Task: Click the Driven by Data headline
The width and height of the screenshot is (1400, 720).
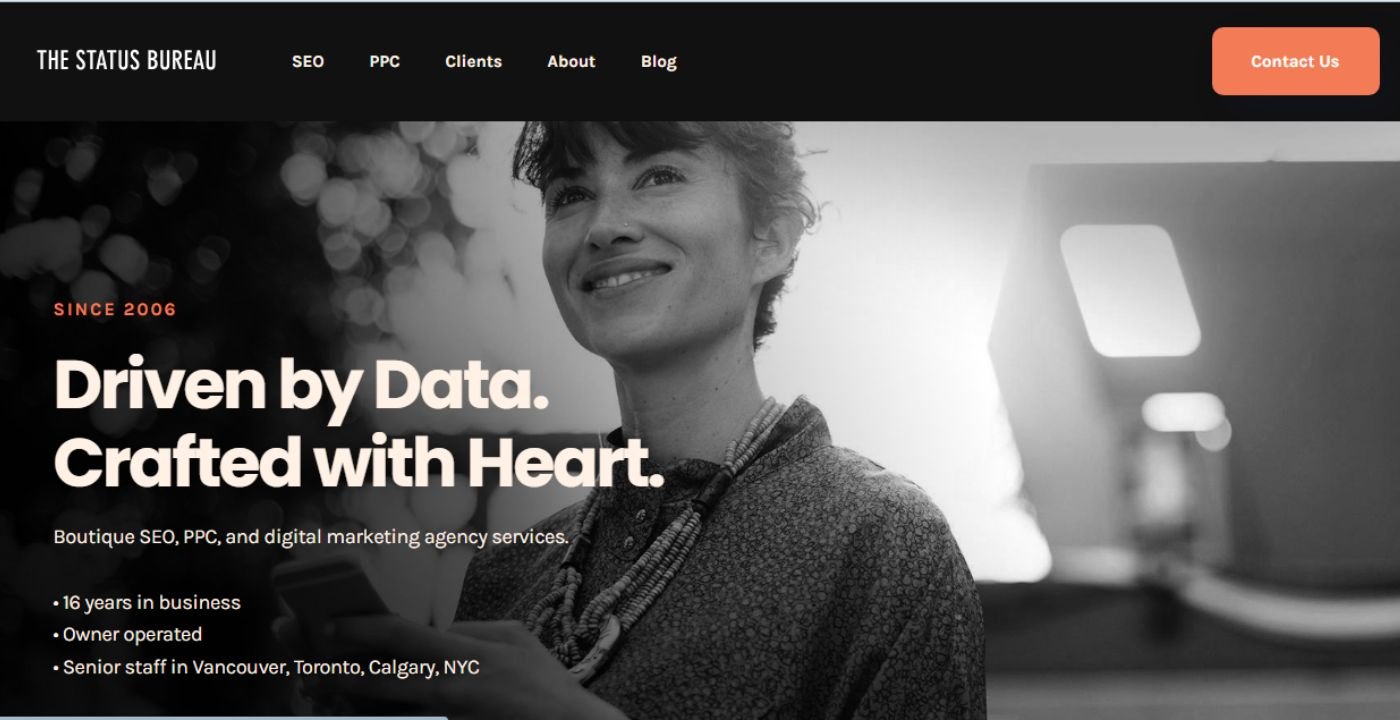Action: [301, 385]
